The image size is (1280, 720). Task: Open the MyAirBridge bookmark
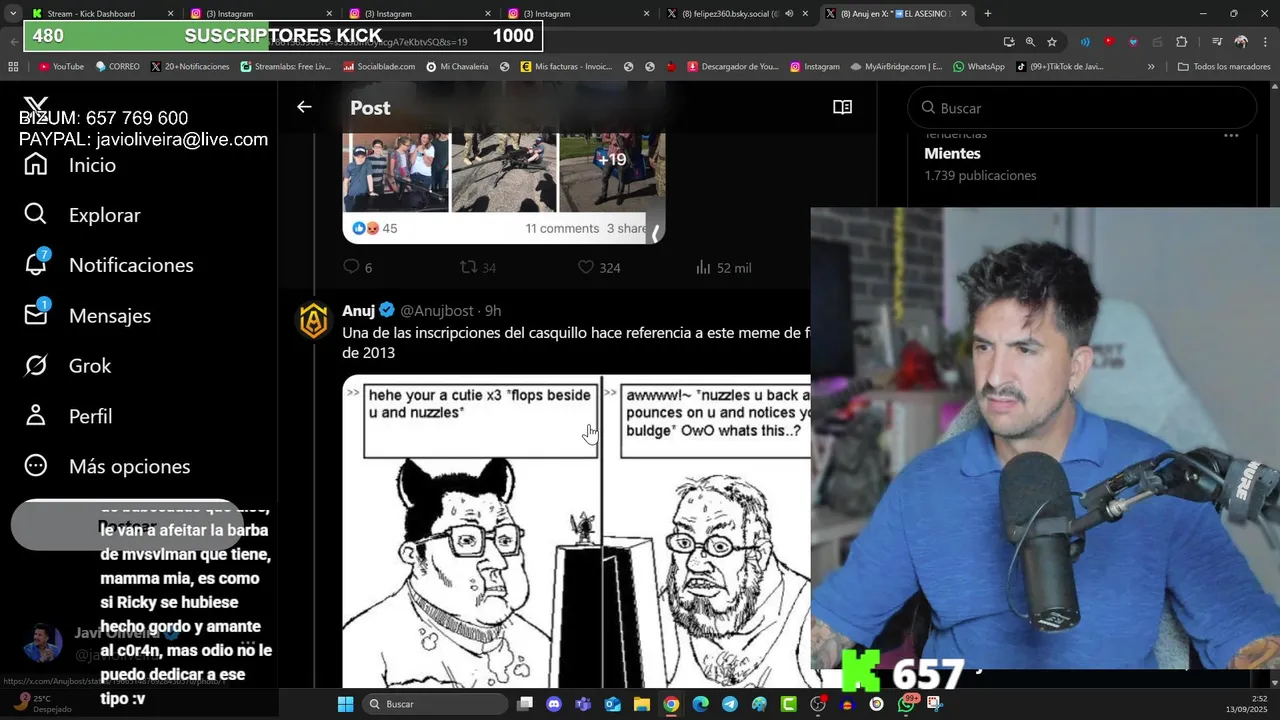[x=896, y=66]
